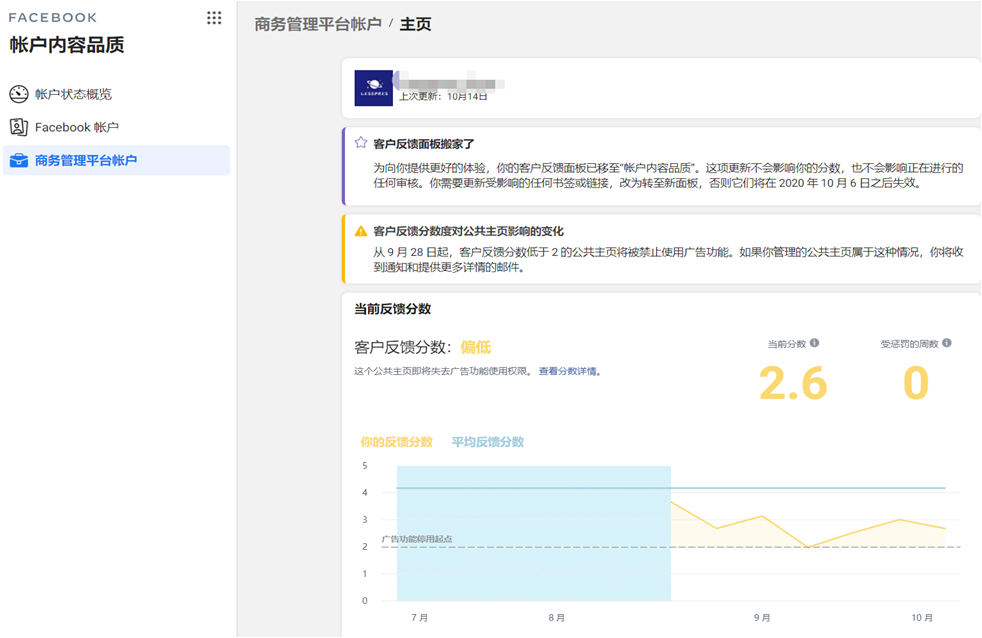Click the info icon next to 受惩罚的周数
This screenshot has width=982, height=638.
tap(947, 342)
